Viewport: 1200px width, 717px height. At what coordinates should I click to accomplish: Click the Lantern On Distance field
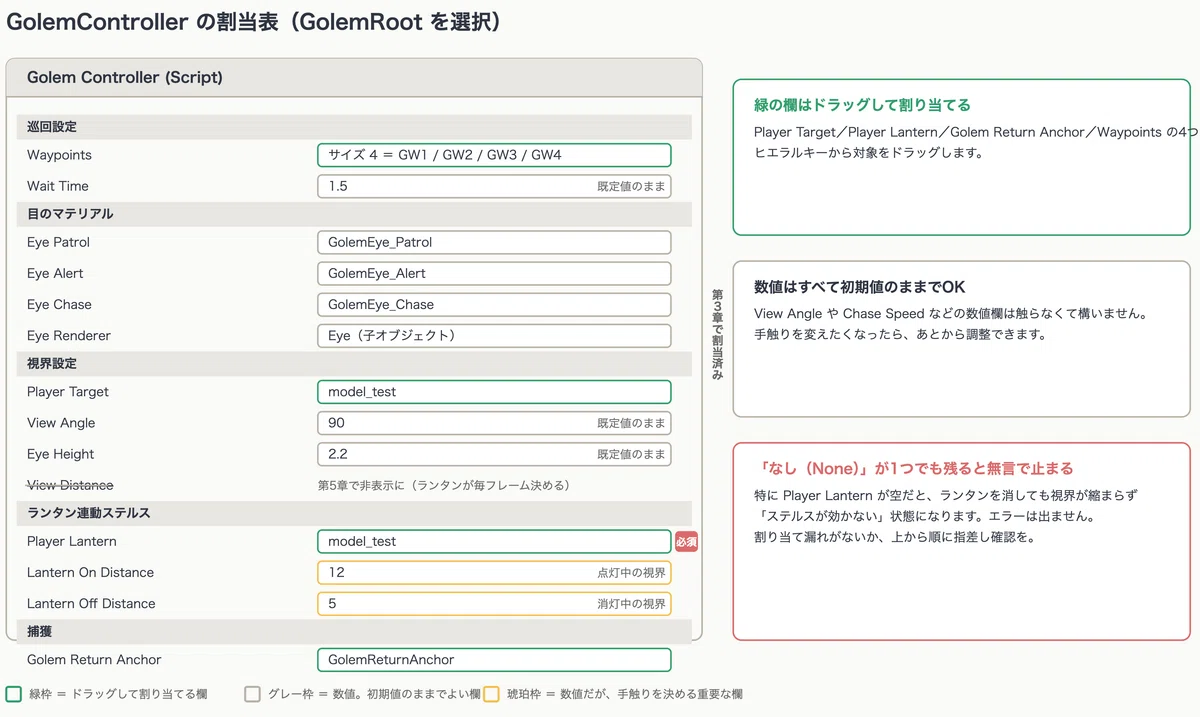[x=494, y=573]
